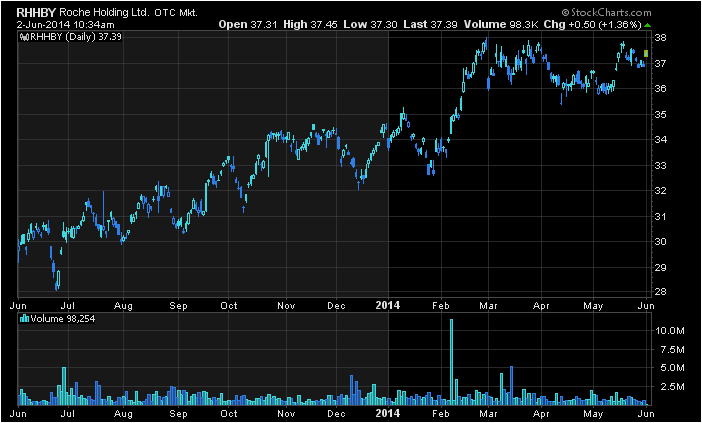Screen dimensions: 702x423
Task: Click the bar icon beside Volume 98,254 legend
Action: (x=25, y=319)
